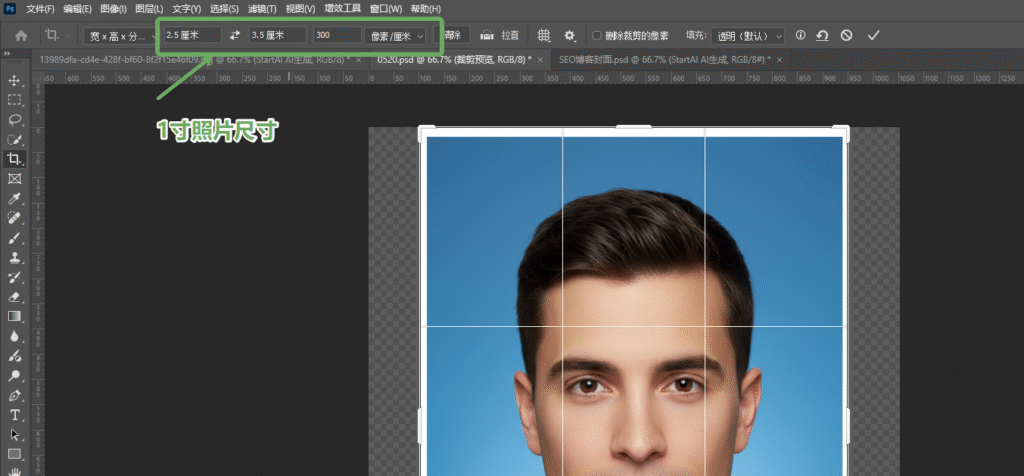Viewport: 1024px width, 476px height.
Task: Select the Quick Selection tool
Action: click(x=14, y=140)
